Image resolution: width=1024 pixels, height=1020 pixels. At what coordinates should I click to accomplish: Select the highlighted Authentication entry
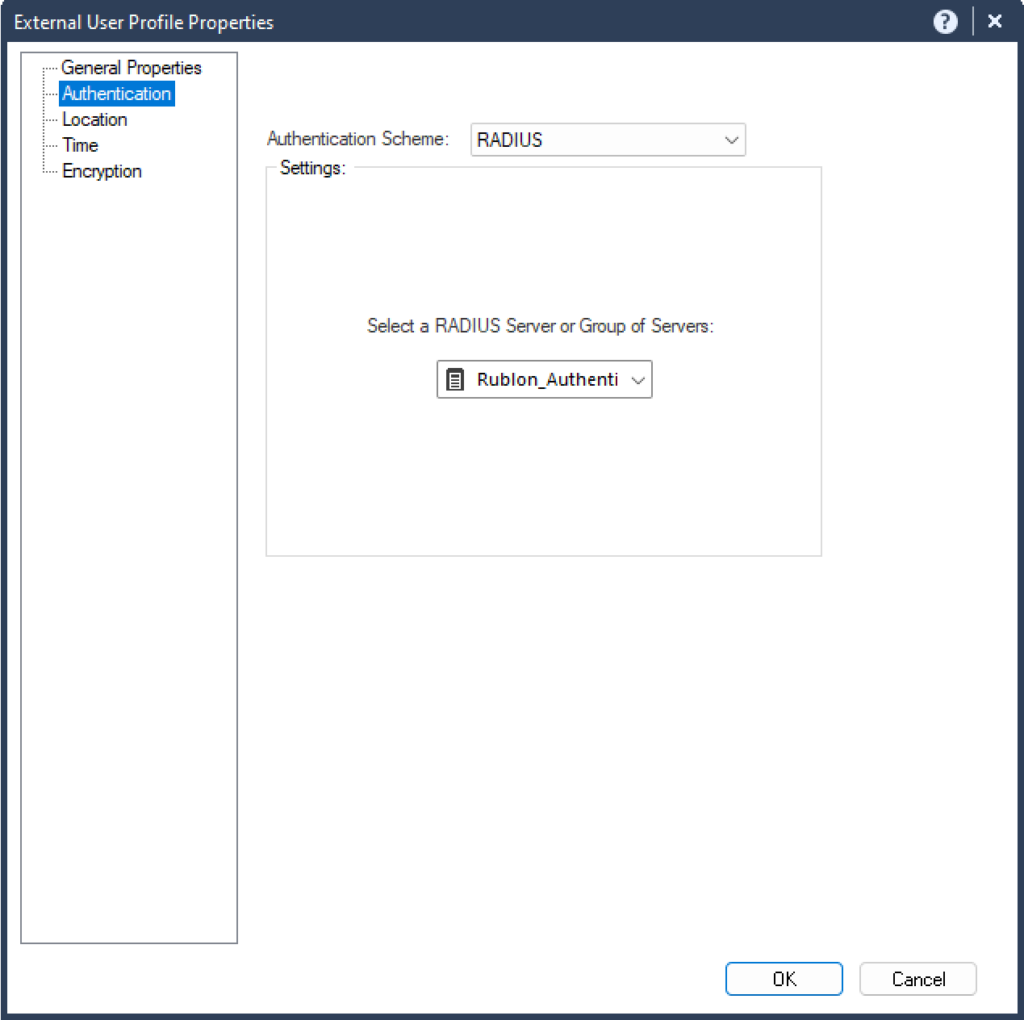pyautogui.click(x=117, y=93)
